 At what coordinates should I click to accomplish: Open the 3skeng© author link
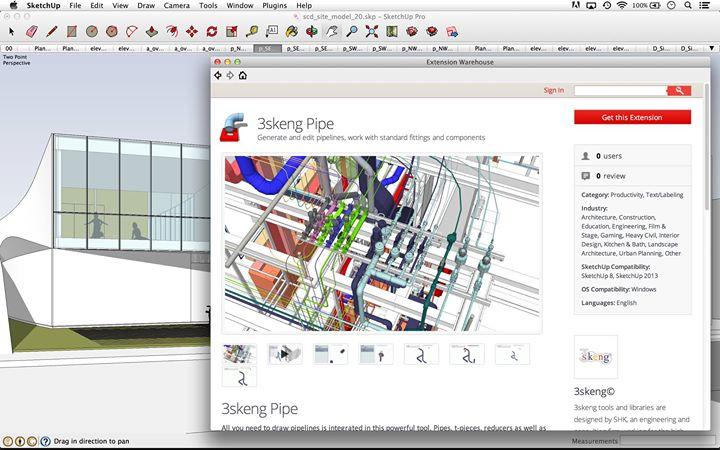(x=594, y=391)
